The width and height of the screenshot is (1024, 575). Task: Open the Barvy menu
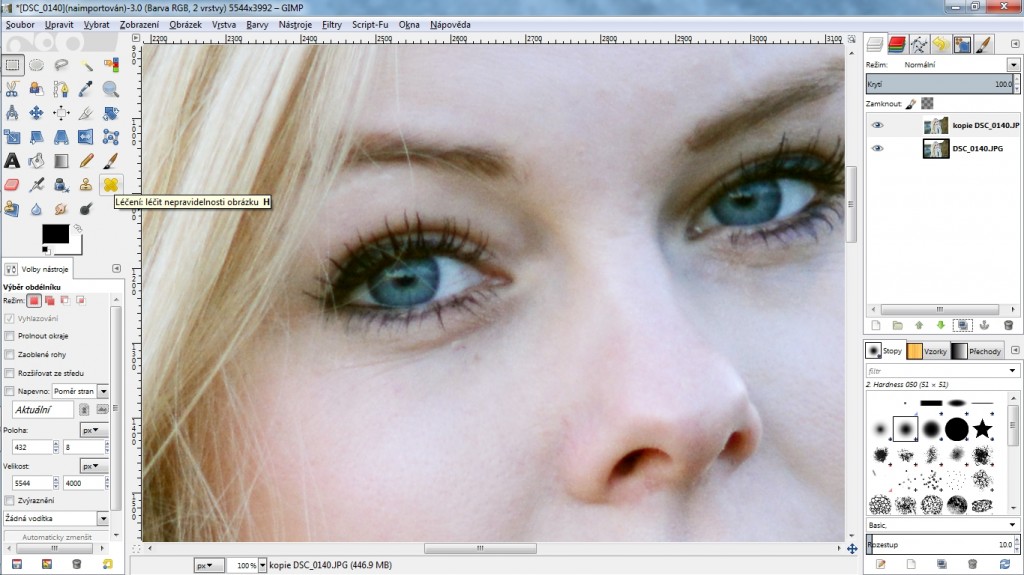pos(257,25)
